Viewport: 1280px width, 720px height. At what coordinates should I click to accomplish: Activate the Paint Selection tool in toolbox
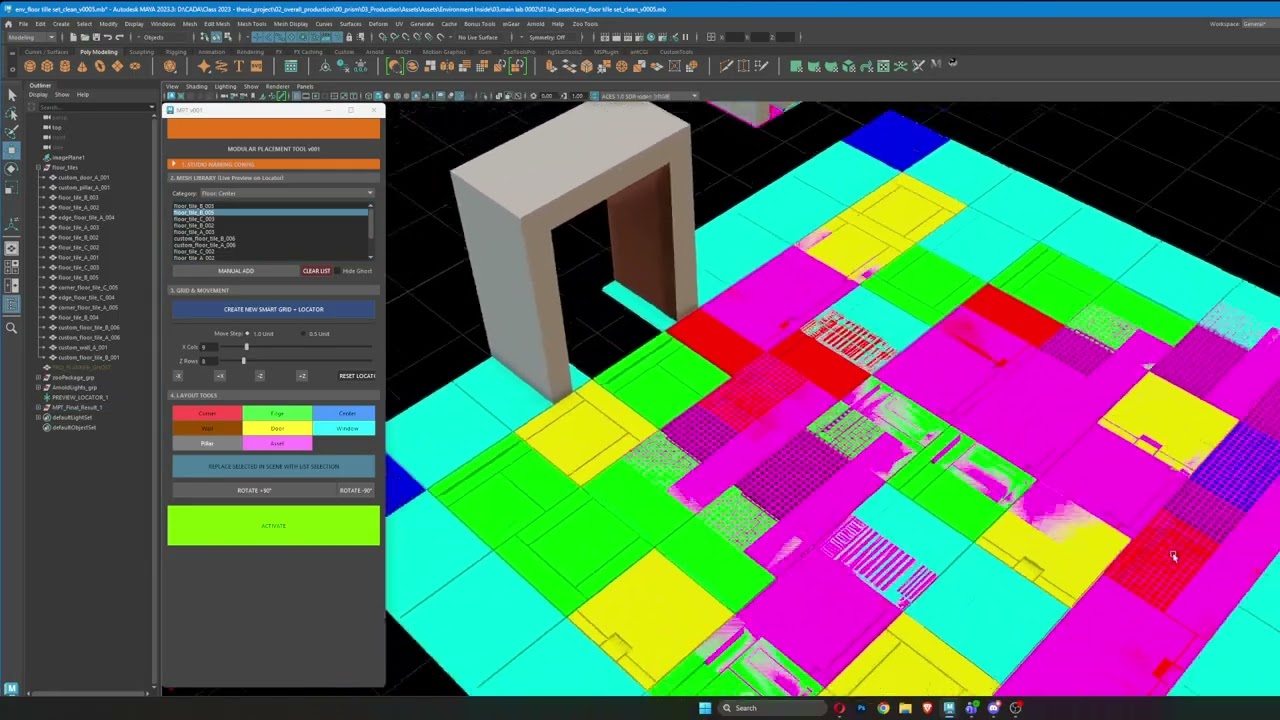pyautogui.click(x=11, y=132)
